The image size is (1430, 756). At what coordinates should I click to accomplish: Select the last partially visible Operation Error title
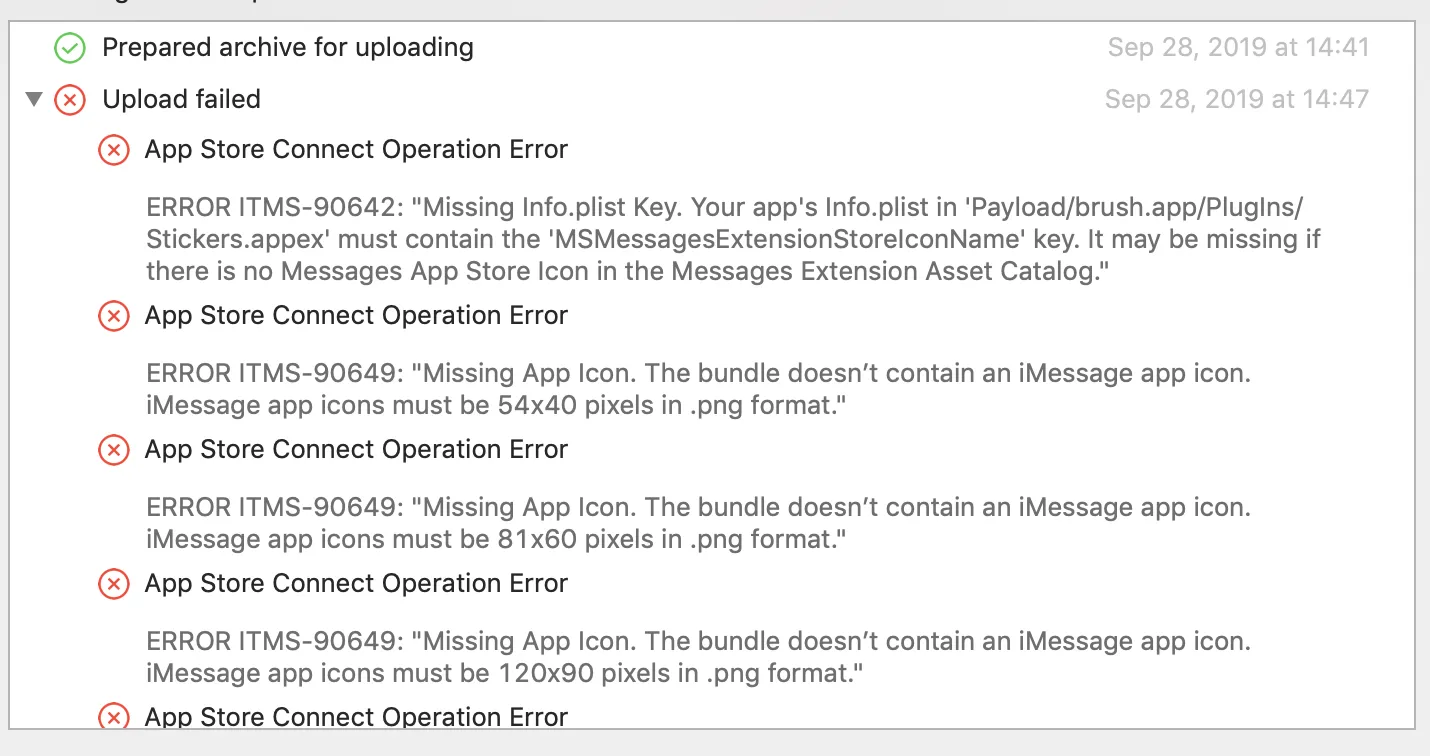click(356, 717)
